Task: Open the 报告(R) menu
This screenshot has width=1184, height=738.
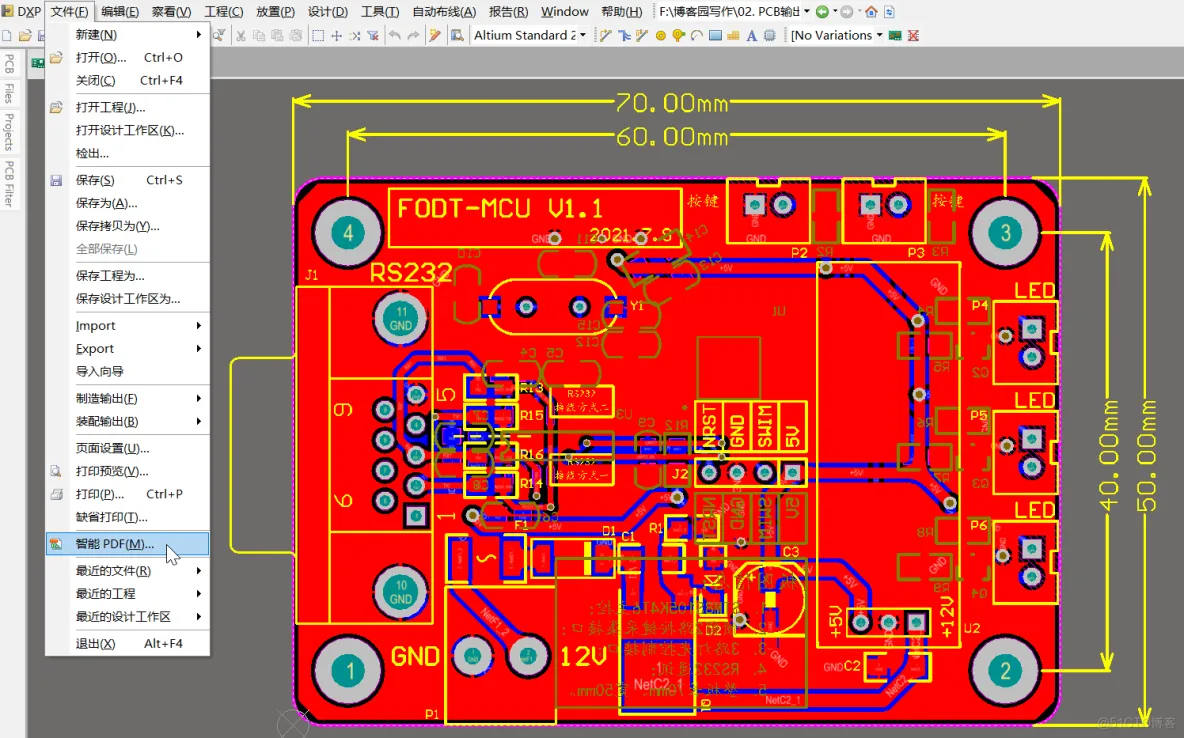Action: pos(509,11)
